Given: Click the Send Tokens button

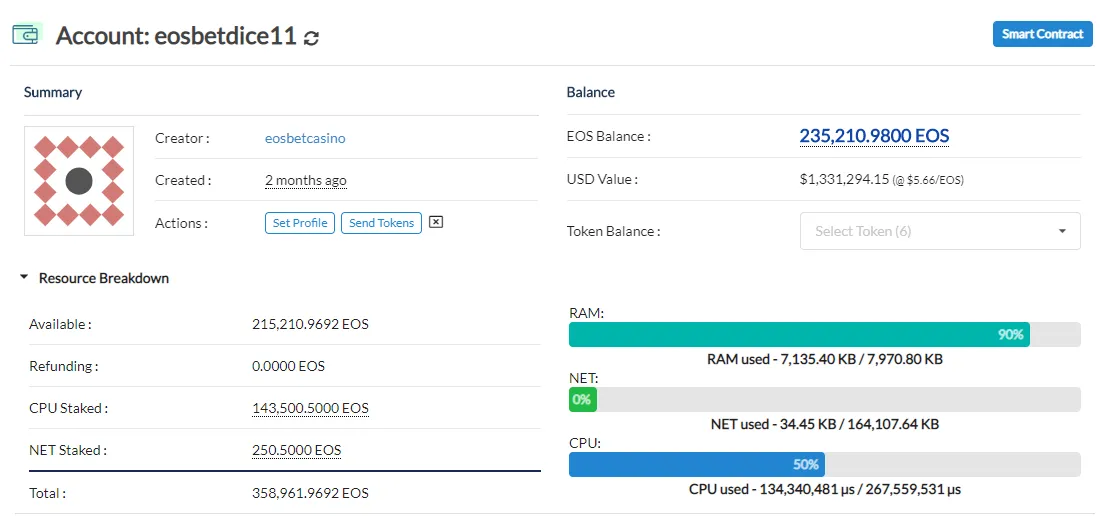Looking at the screenshot, I should point(381,223).
